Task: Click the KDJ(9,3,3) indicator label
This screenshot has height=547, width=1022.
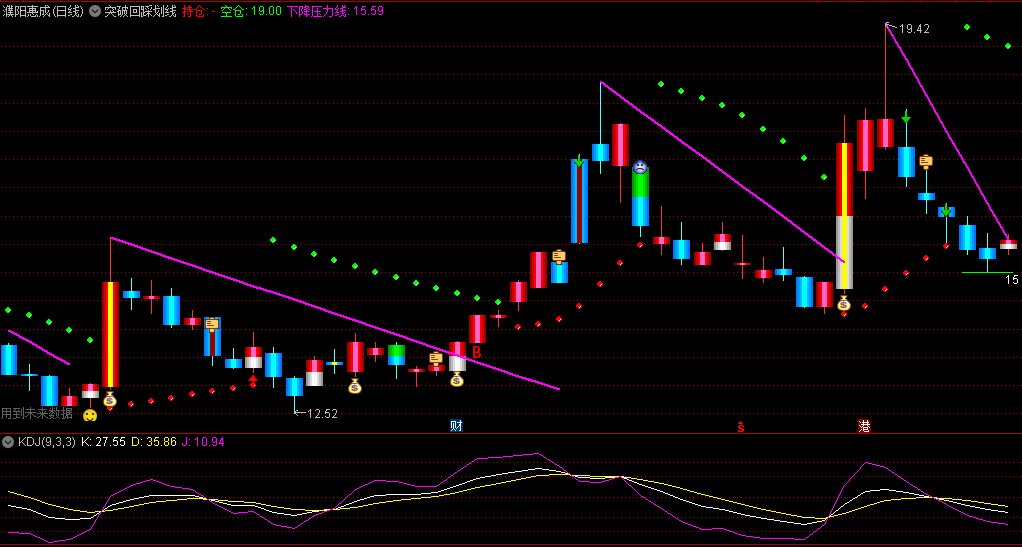Action: [x=47, y=442]
